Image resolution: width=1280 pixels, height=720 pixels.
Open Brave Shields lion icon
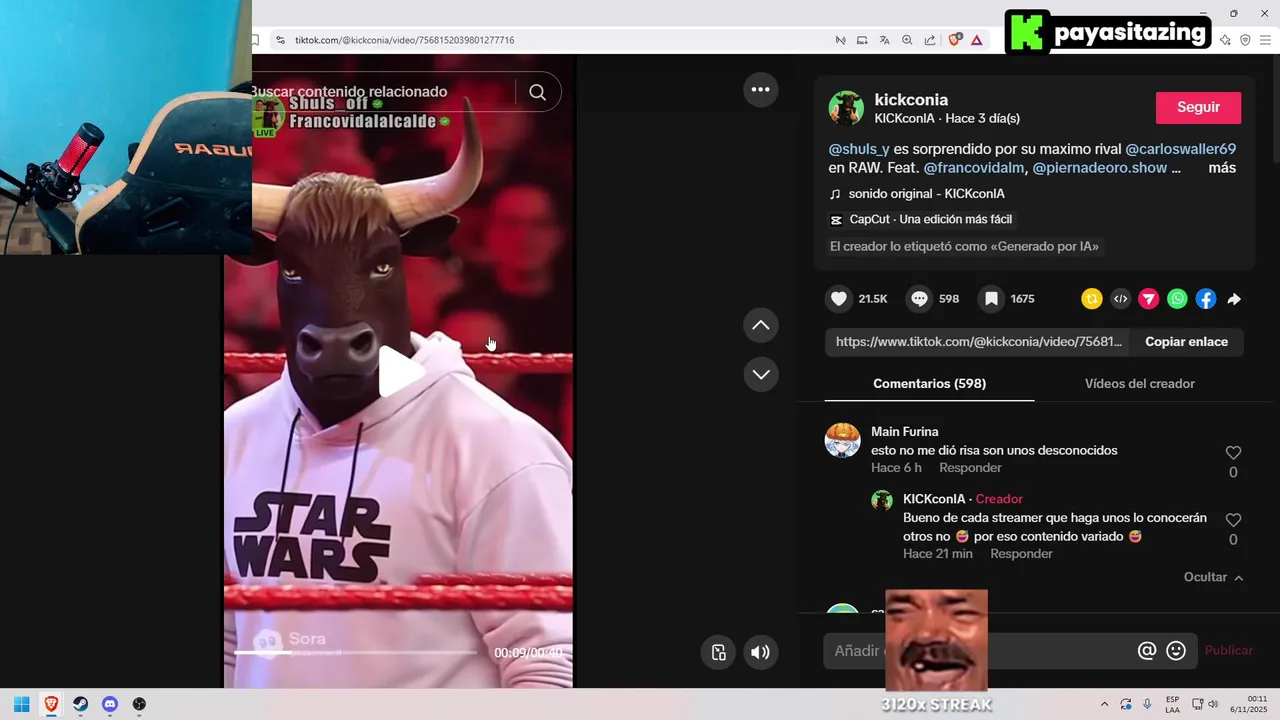coord(955,40)
